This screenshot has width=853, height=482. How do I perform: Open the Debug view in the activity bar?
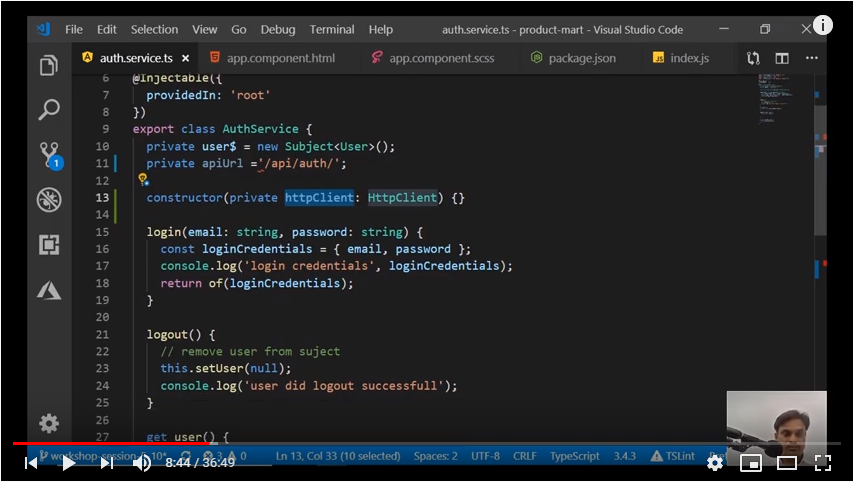tap(48, 200)
